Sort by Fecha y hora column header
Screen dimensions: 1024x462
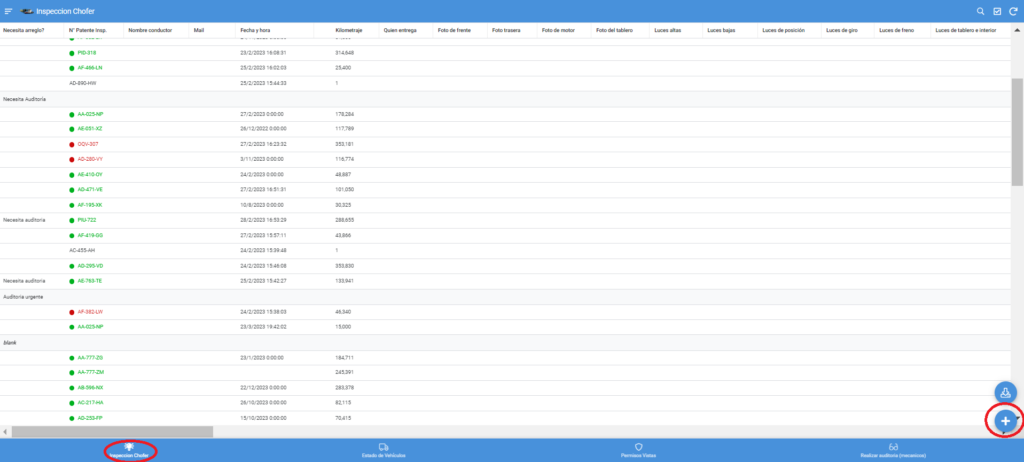coord(257,30)
